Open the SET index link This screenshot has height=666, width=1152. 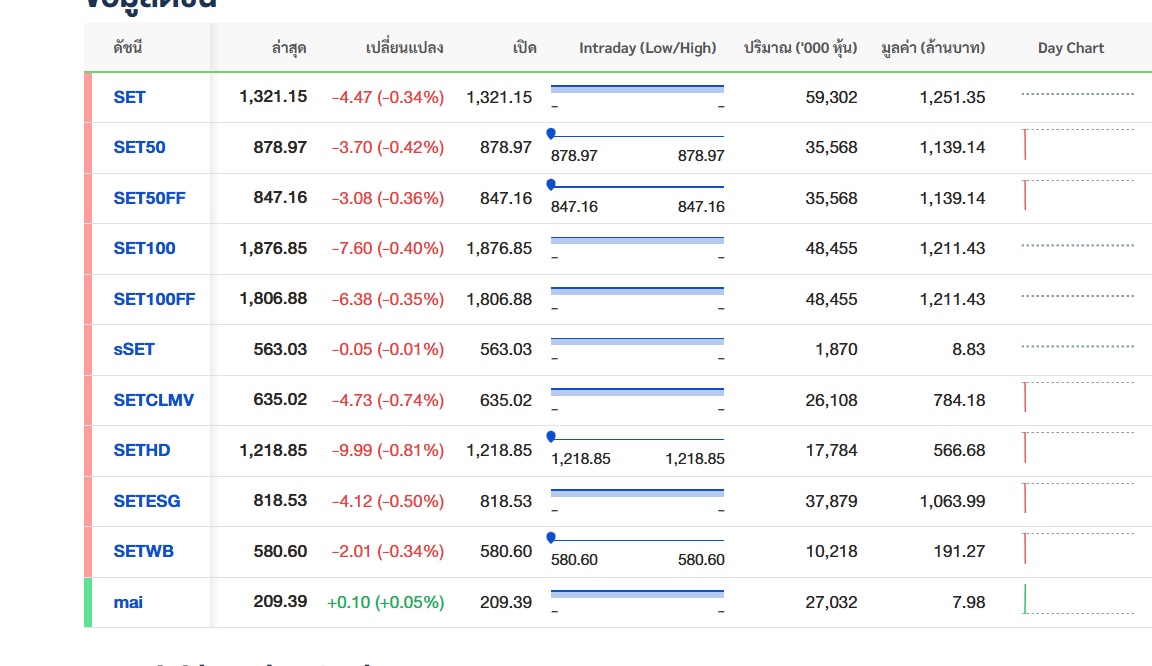[129, 97]
